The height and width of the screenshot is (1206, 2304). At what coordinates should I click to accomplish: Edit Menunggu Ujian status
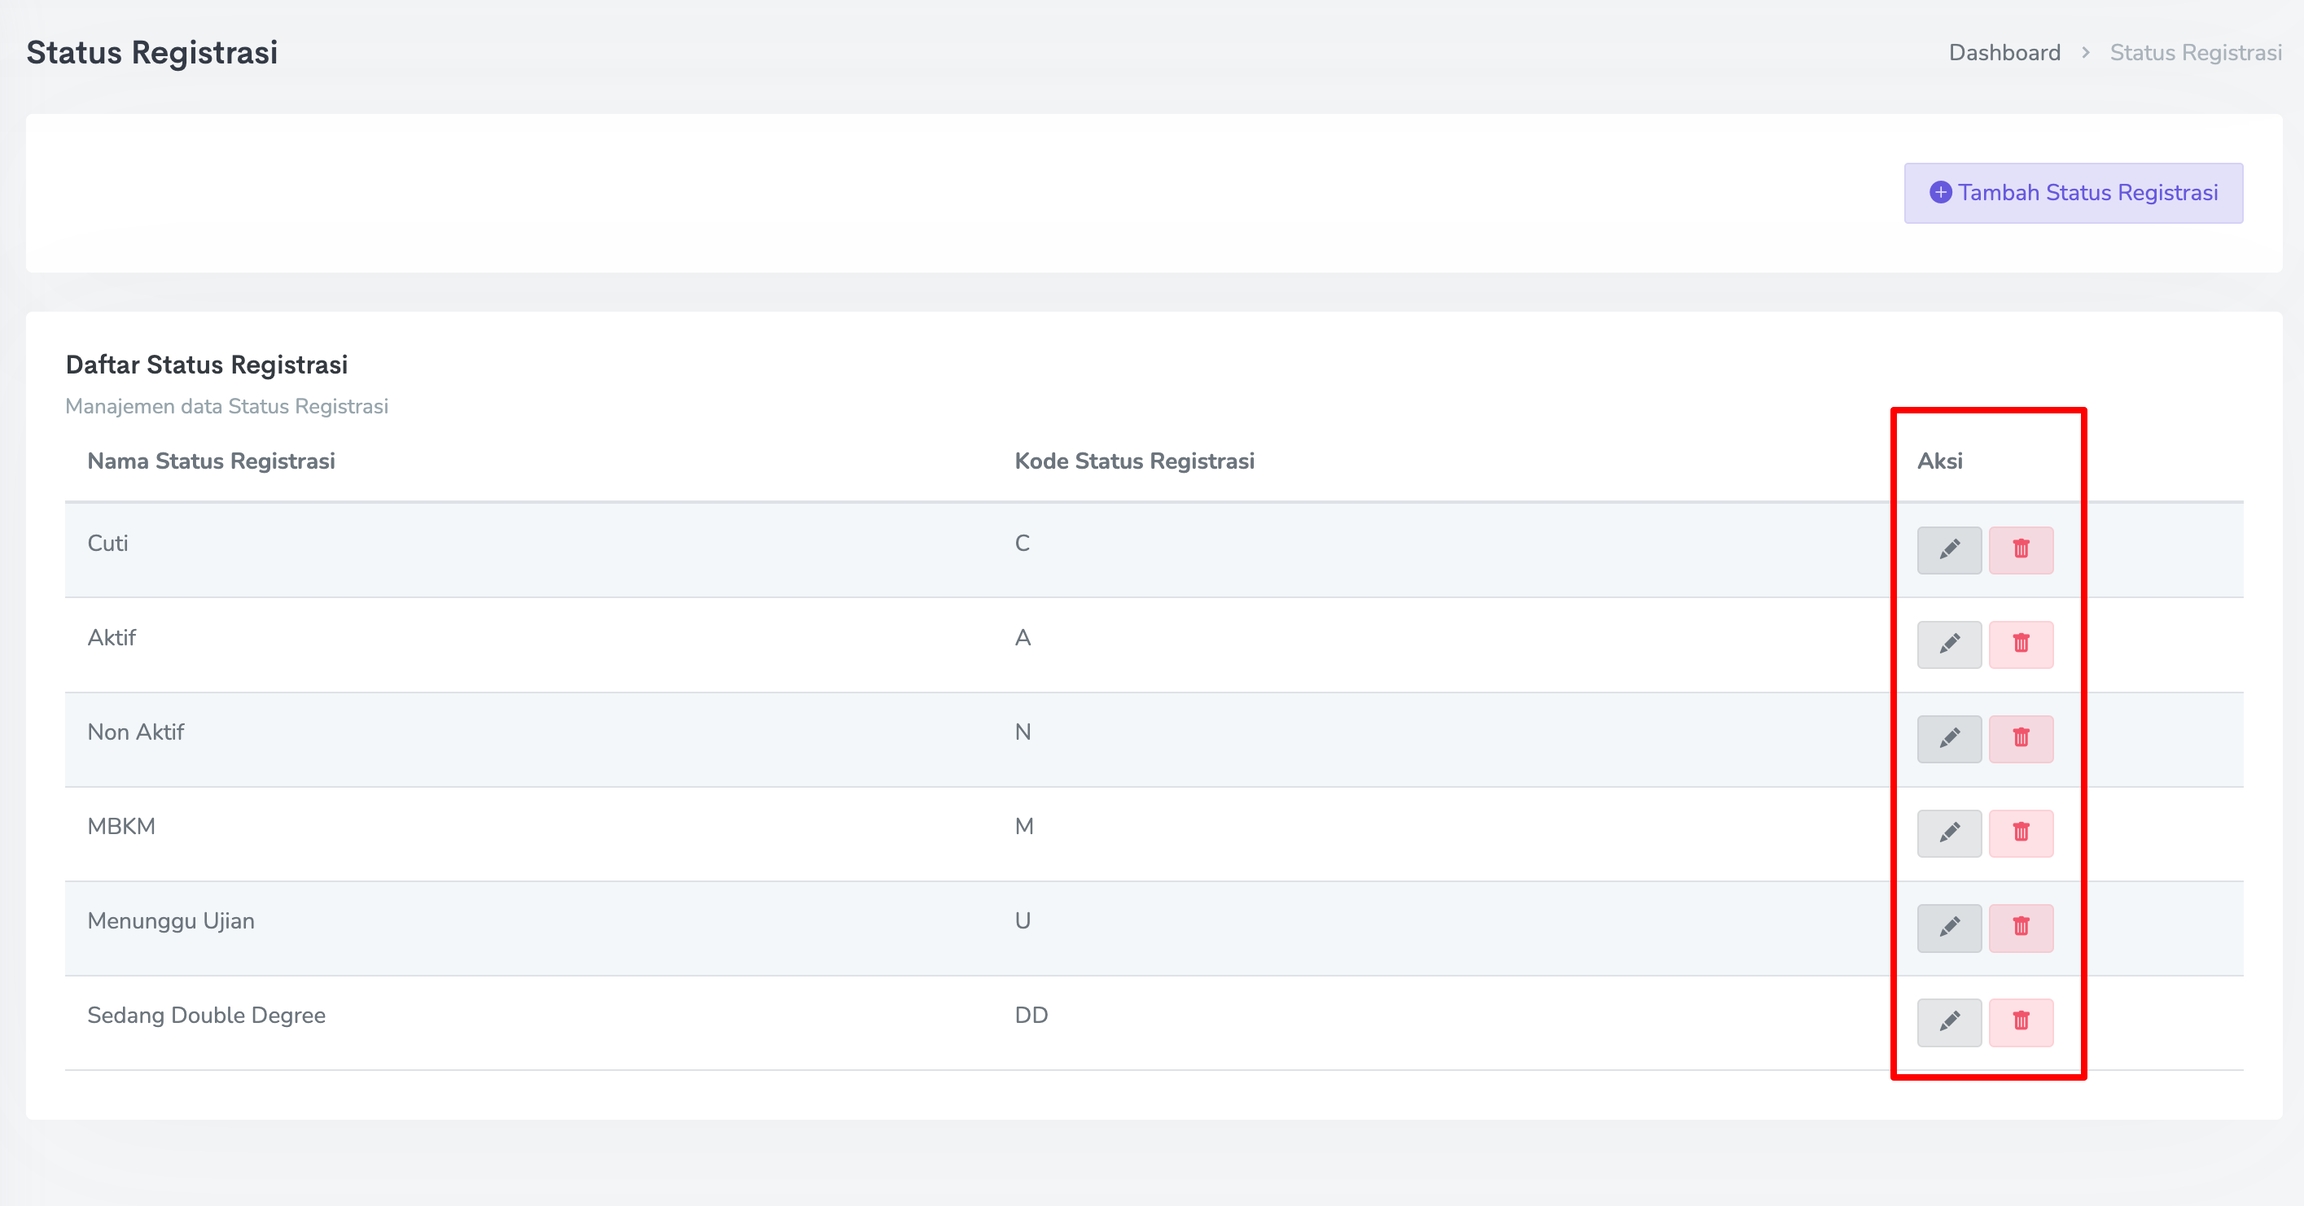tap(1949, 928)
